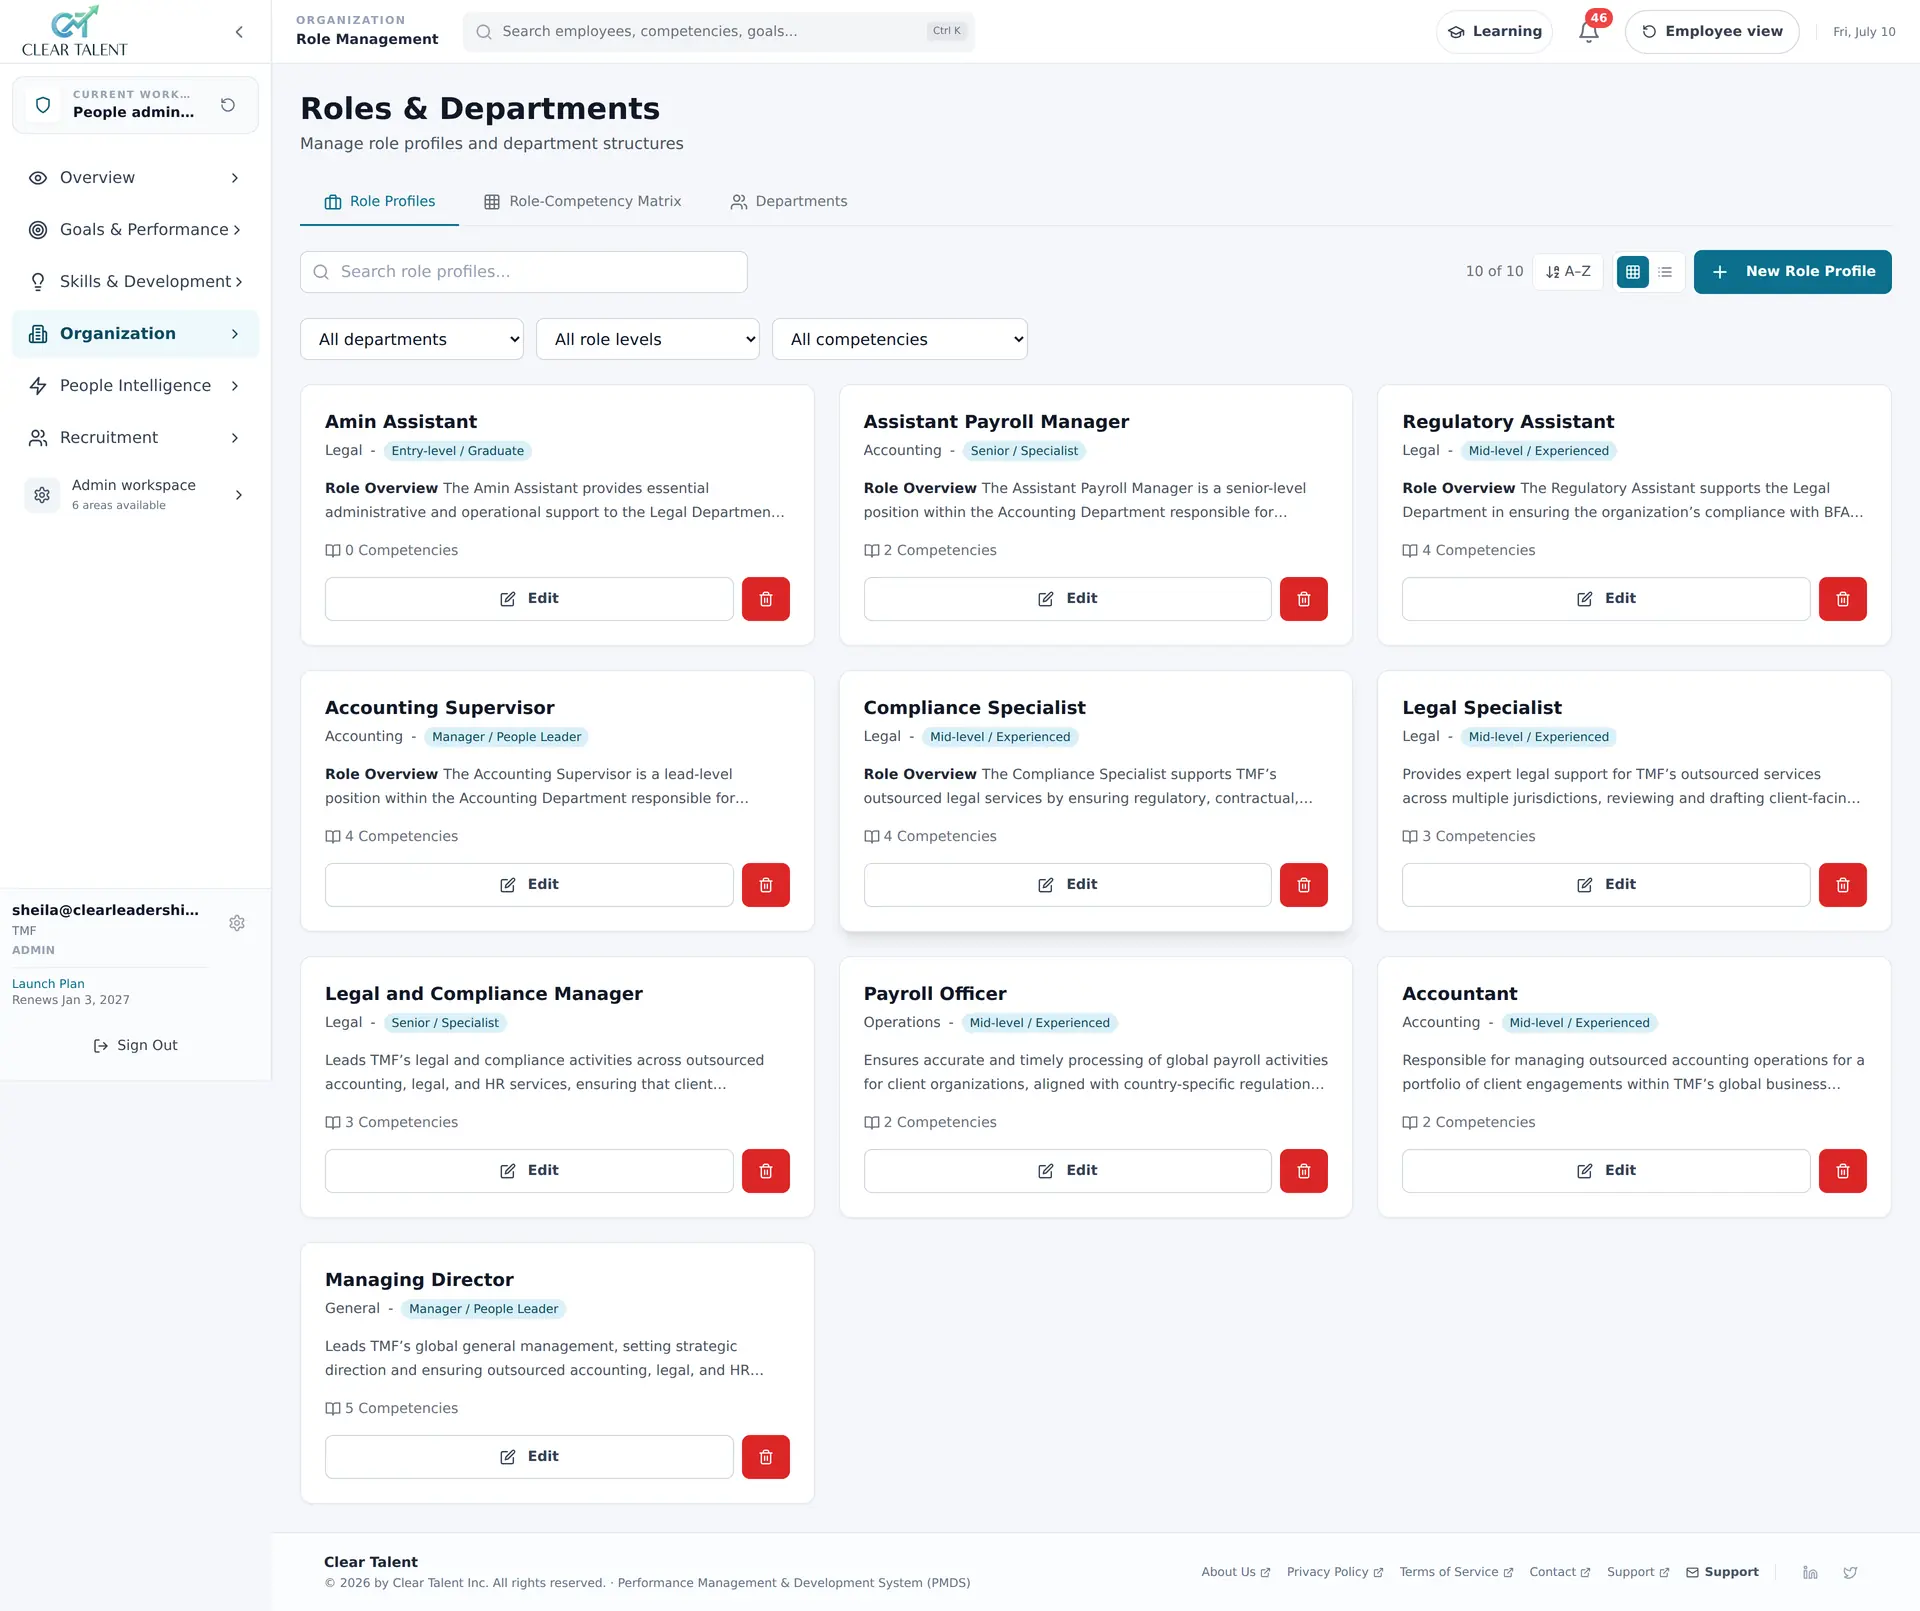
Task: Delete the Accountant role
Action: click(x=1843, y=1171)
